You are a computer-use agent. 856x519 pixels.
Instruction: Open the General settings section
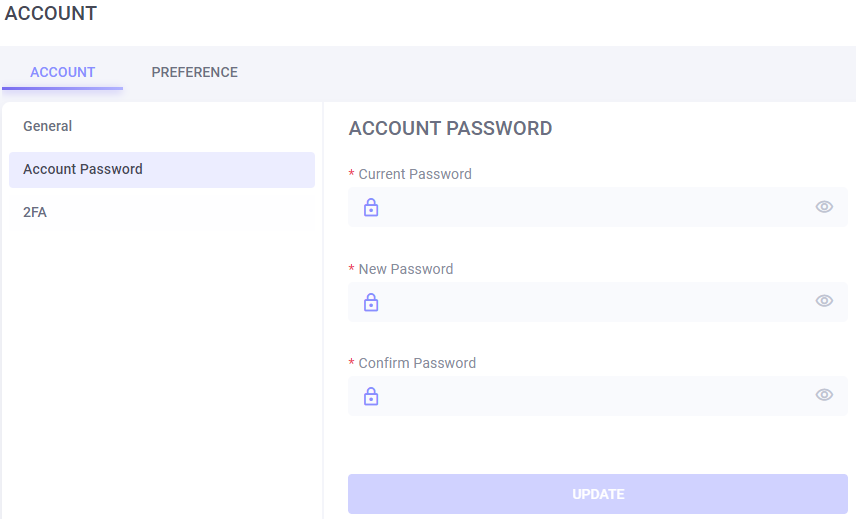48,126
